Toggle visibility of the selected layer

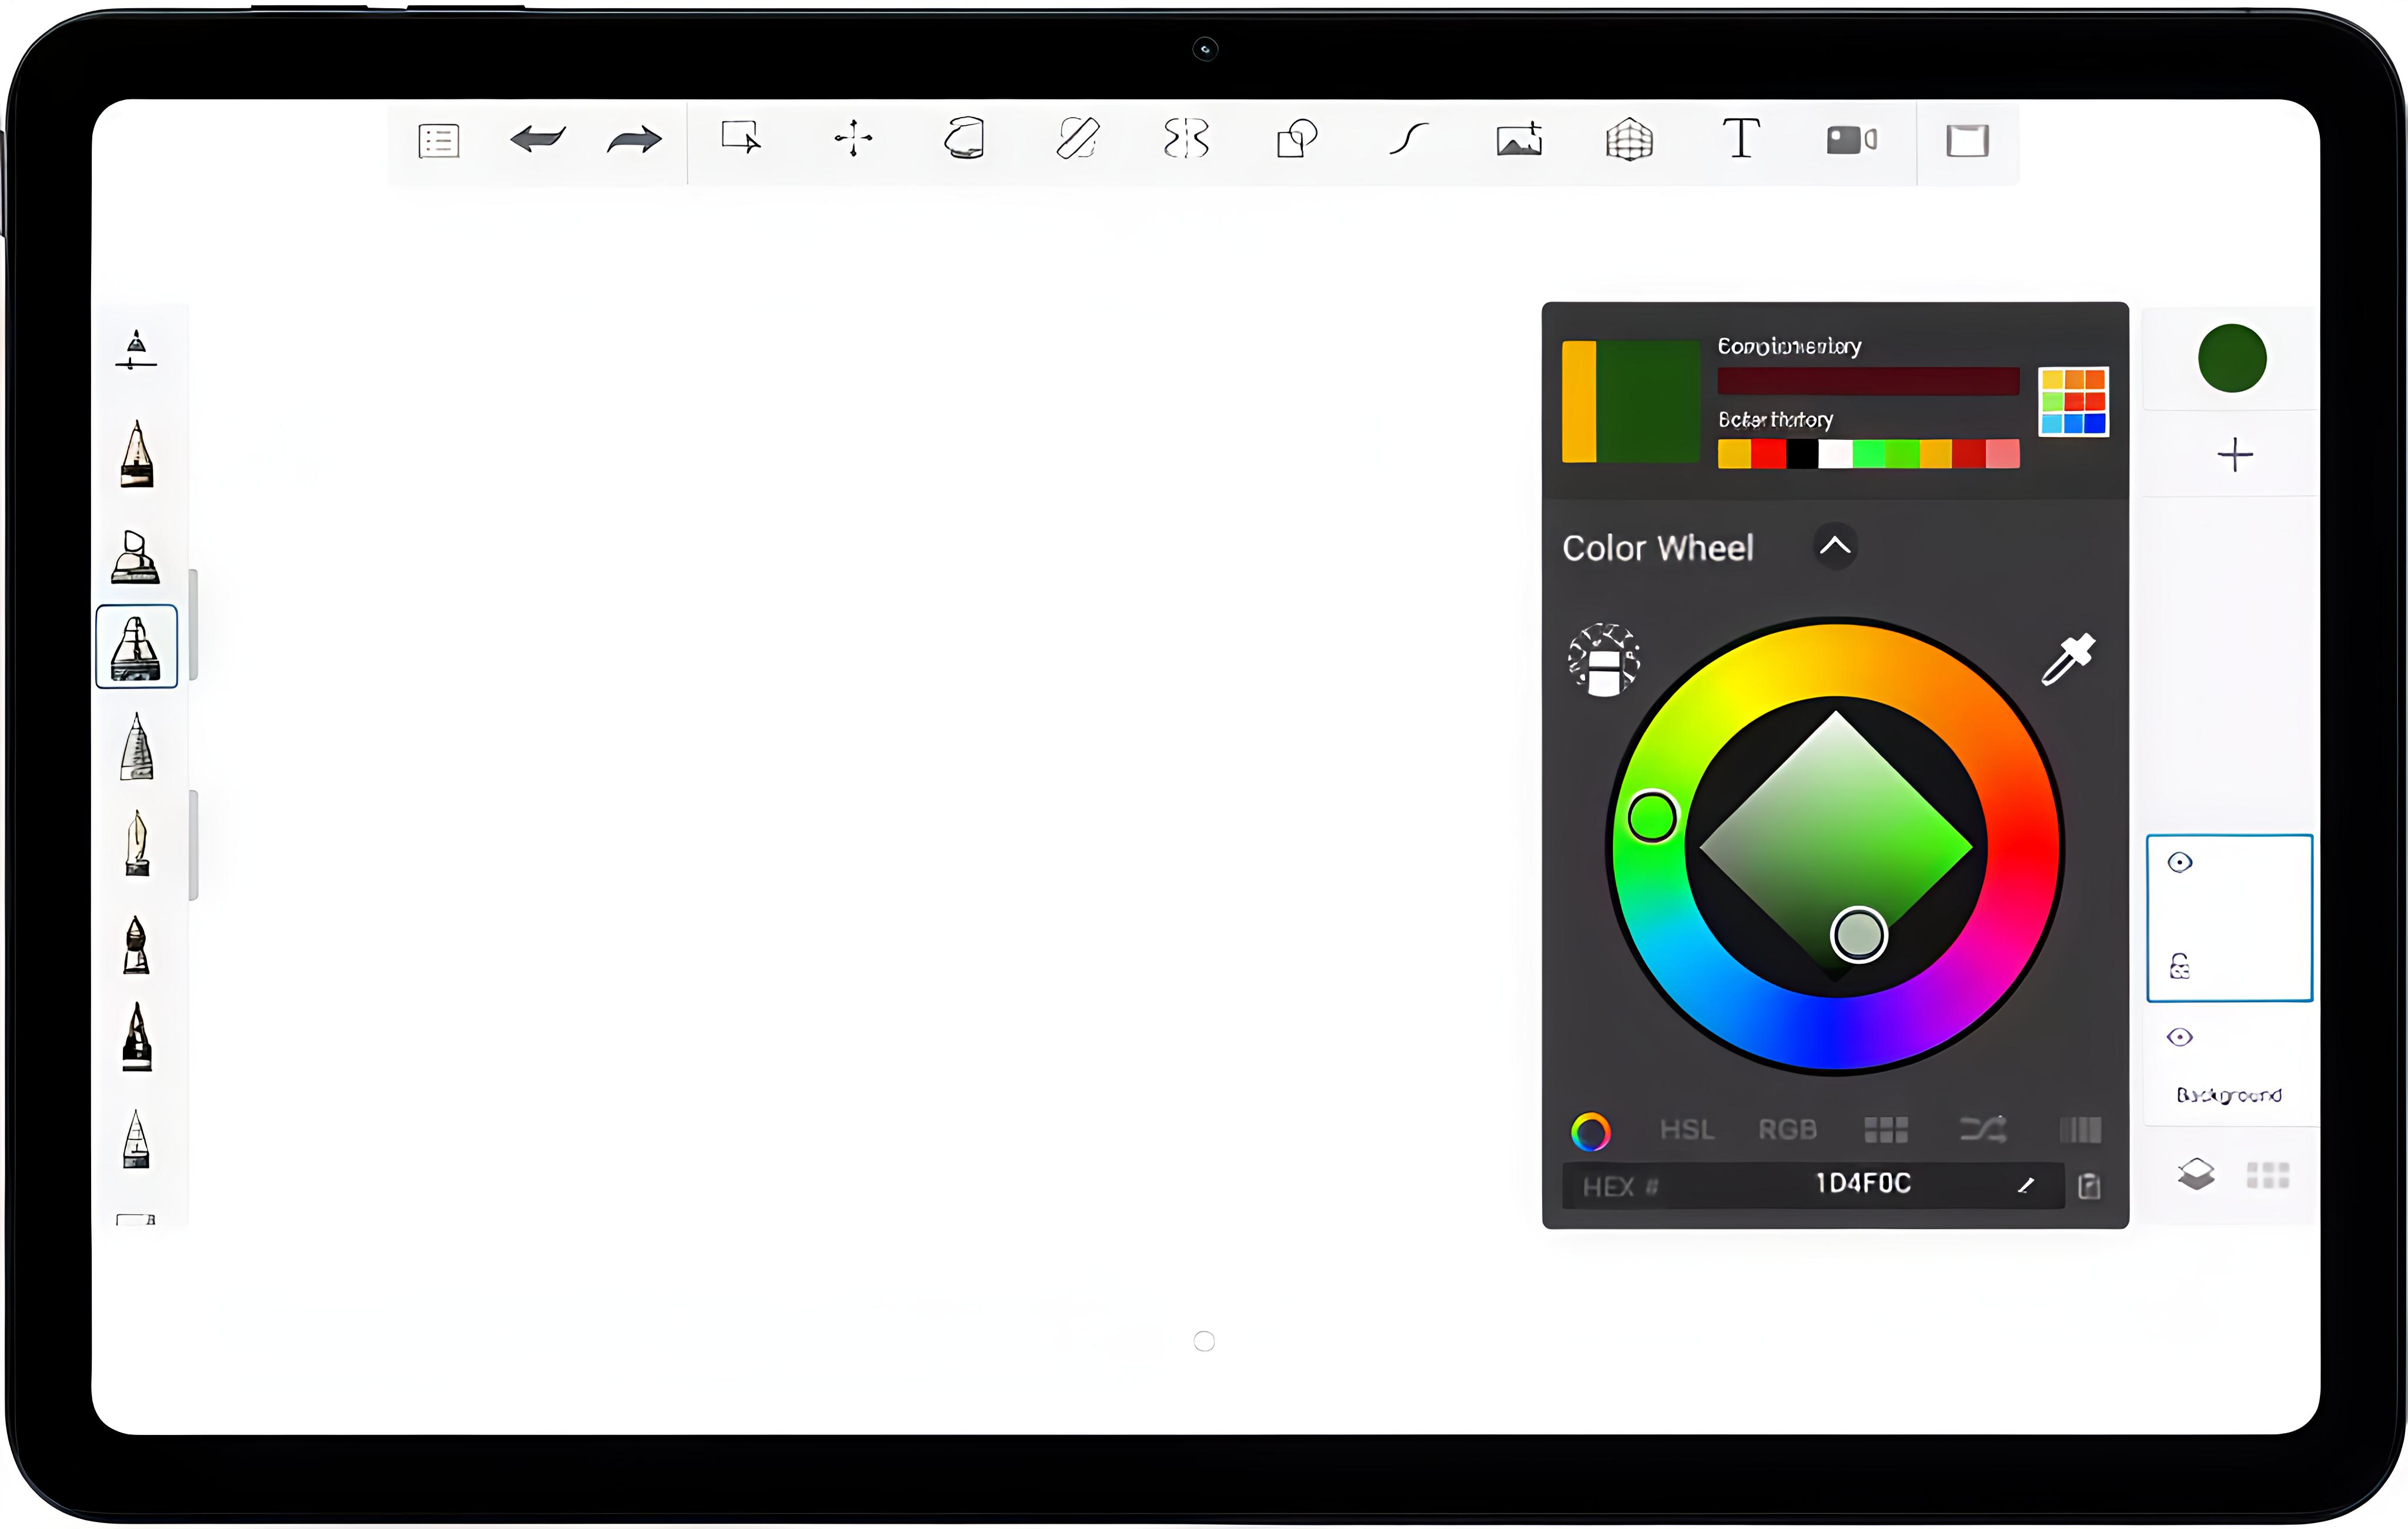click(x=2180, y=862)
